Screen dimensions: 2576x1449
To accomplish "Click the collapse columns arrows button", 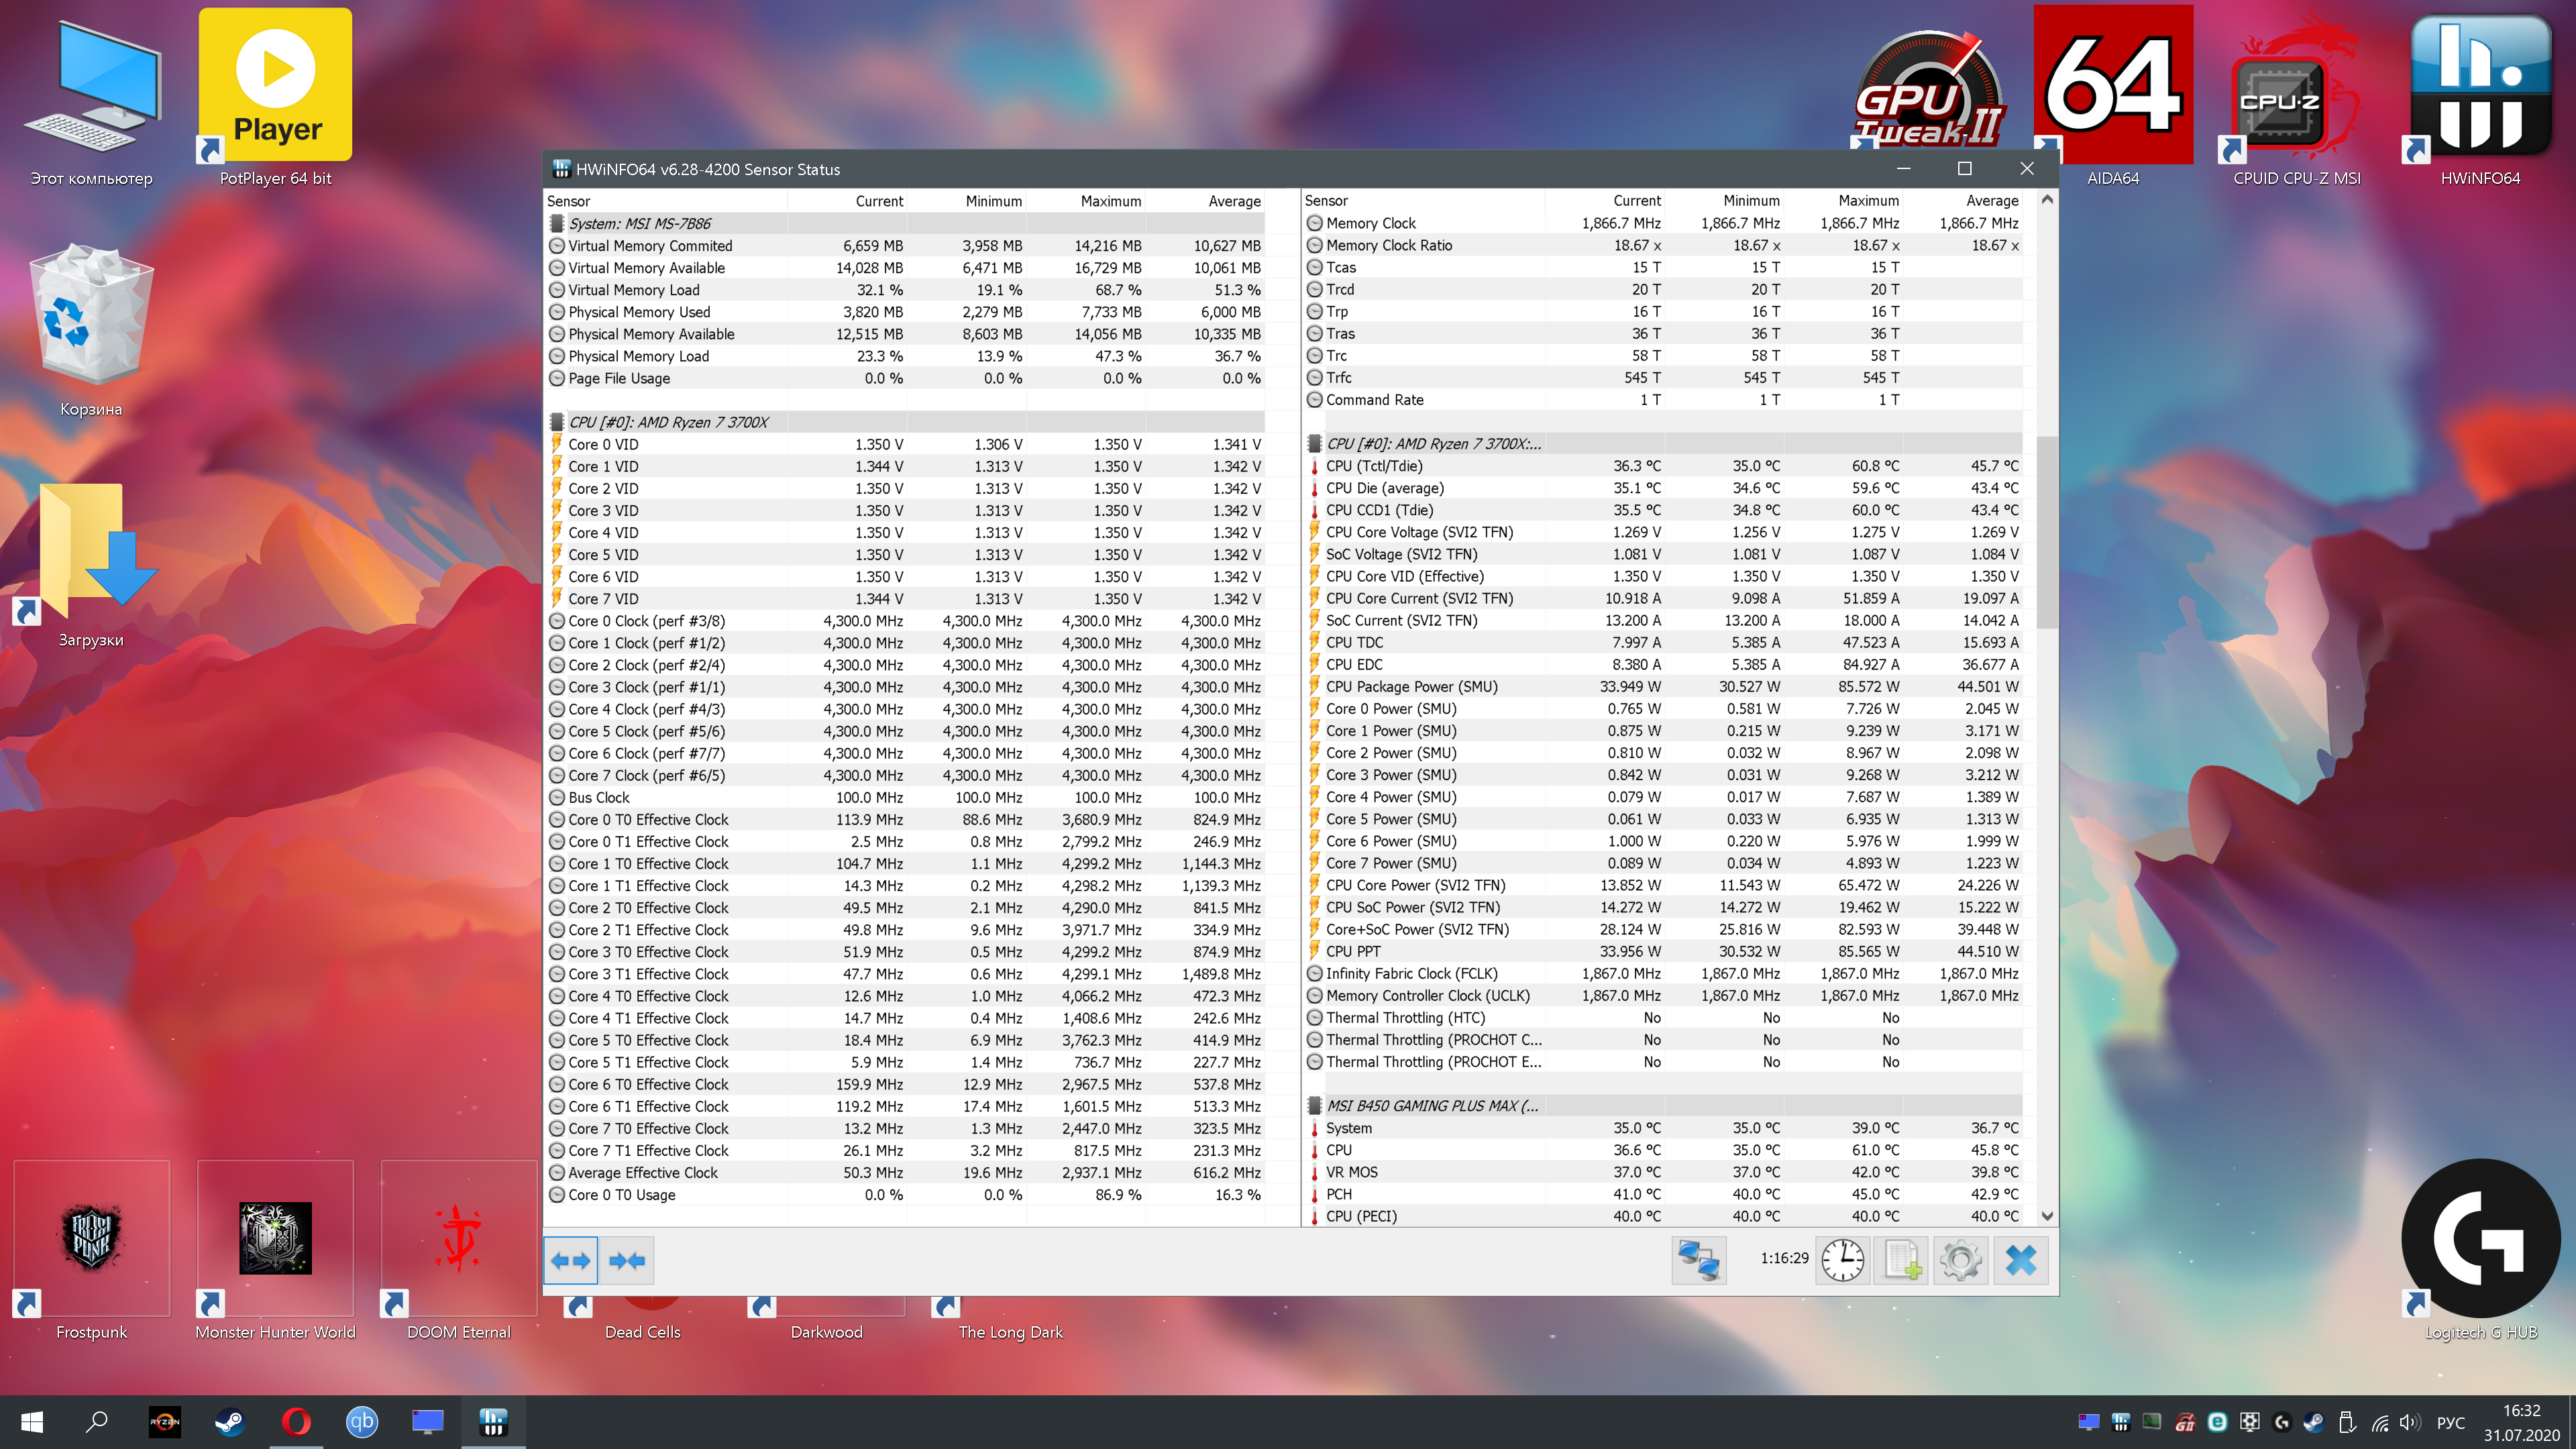I will click(x=627, y=1260).
